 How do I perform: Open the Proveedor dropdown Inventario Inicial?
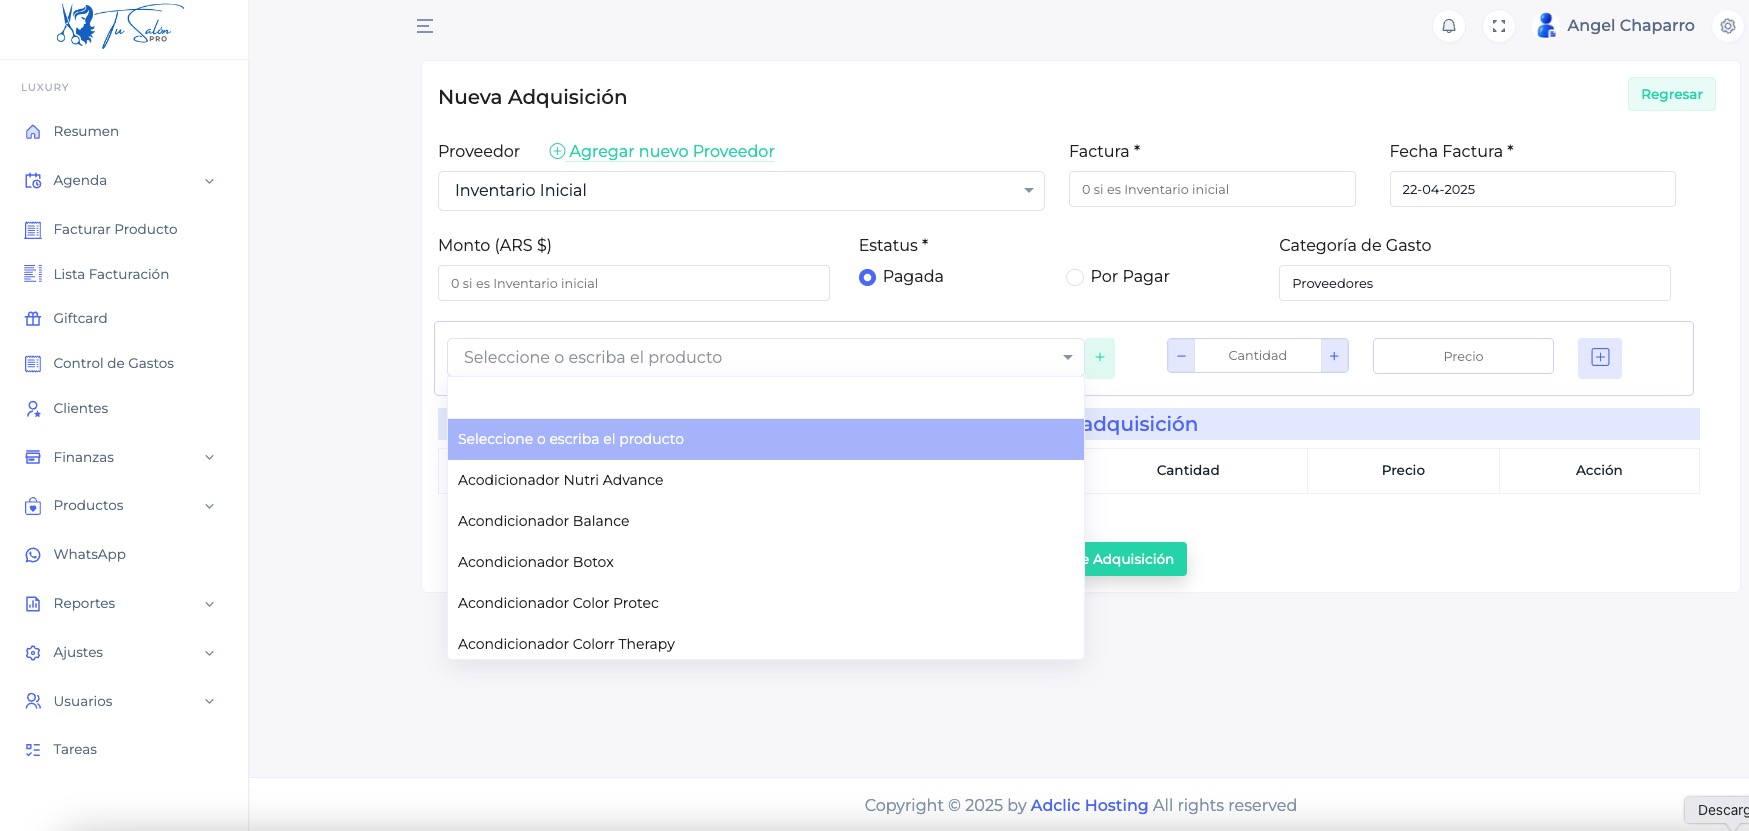click(x=740, y=191)
